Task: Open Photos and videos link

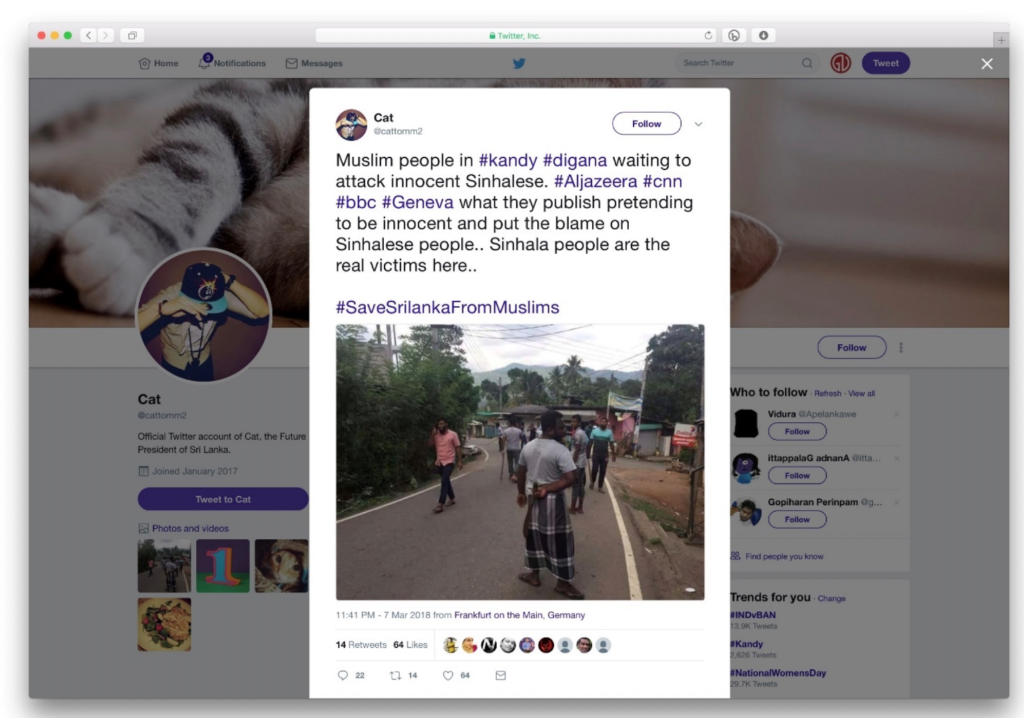Action: coord(190,528)
